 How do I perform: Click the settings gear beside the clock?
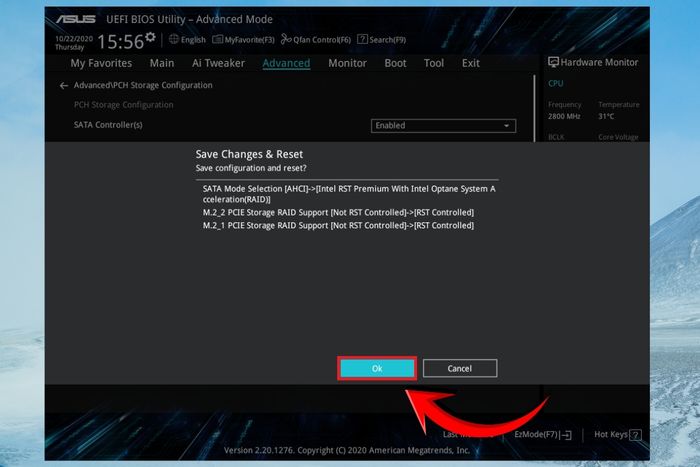pyautogui.click(x=150, y=37)
